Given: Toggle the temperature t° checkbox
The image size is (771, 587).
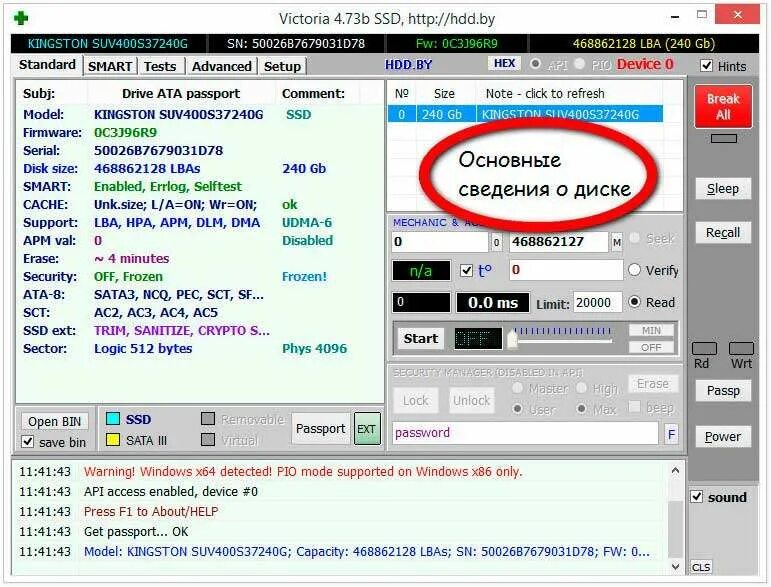Looking at the screenshot, I should [466, 270].
